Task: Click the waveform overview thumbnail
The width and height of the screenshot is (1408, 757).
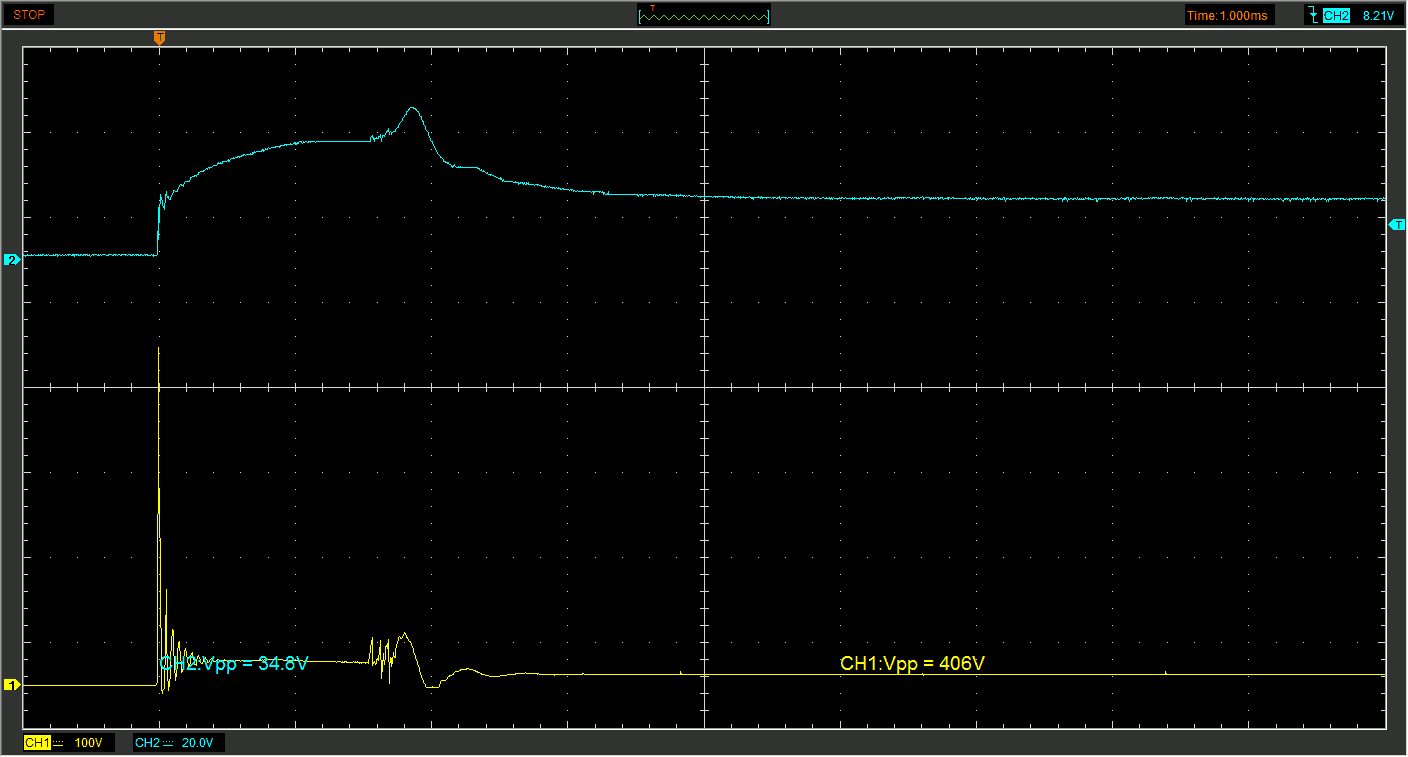Action: click(704, 15)
